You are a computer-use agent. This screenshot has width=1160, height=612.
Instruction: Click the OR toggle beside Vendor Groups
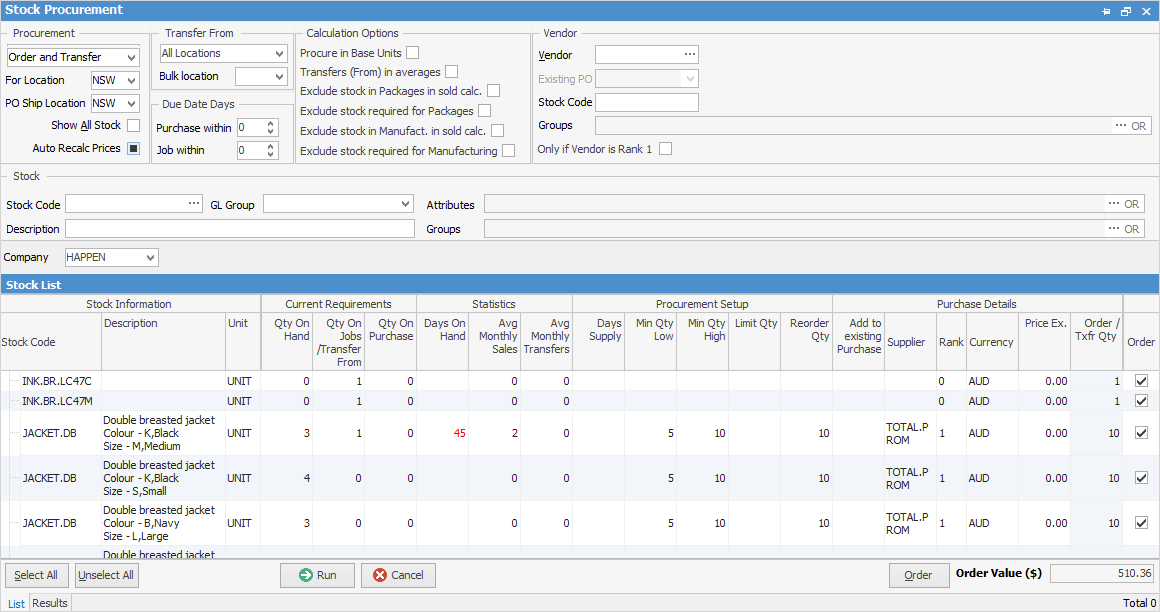coord(1138,126)
